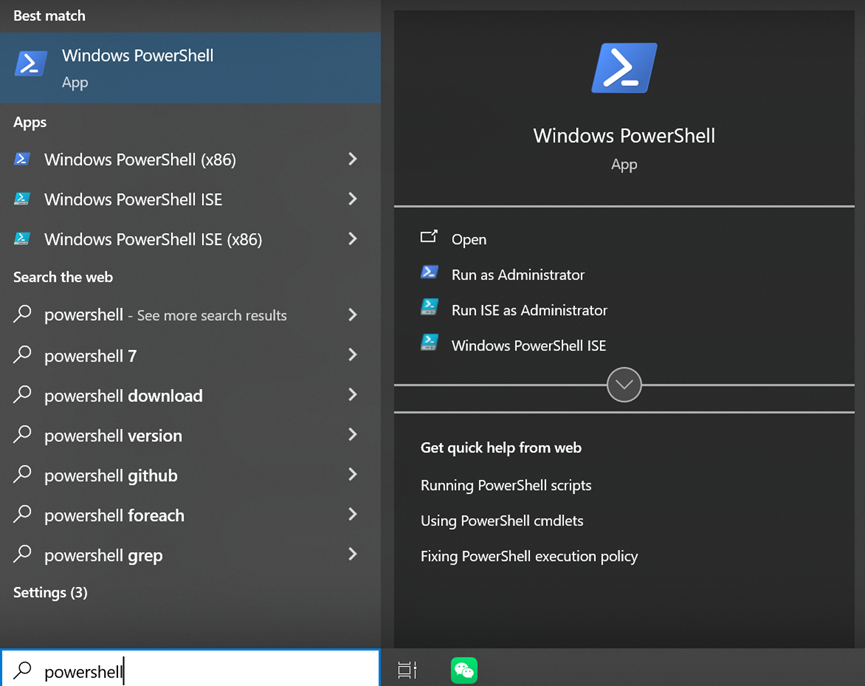Expand the 'See more search results' arrow
The width and height of the screenshot is (865, 686).
point(353,315)
